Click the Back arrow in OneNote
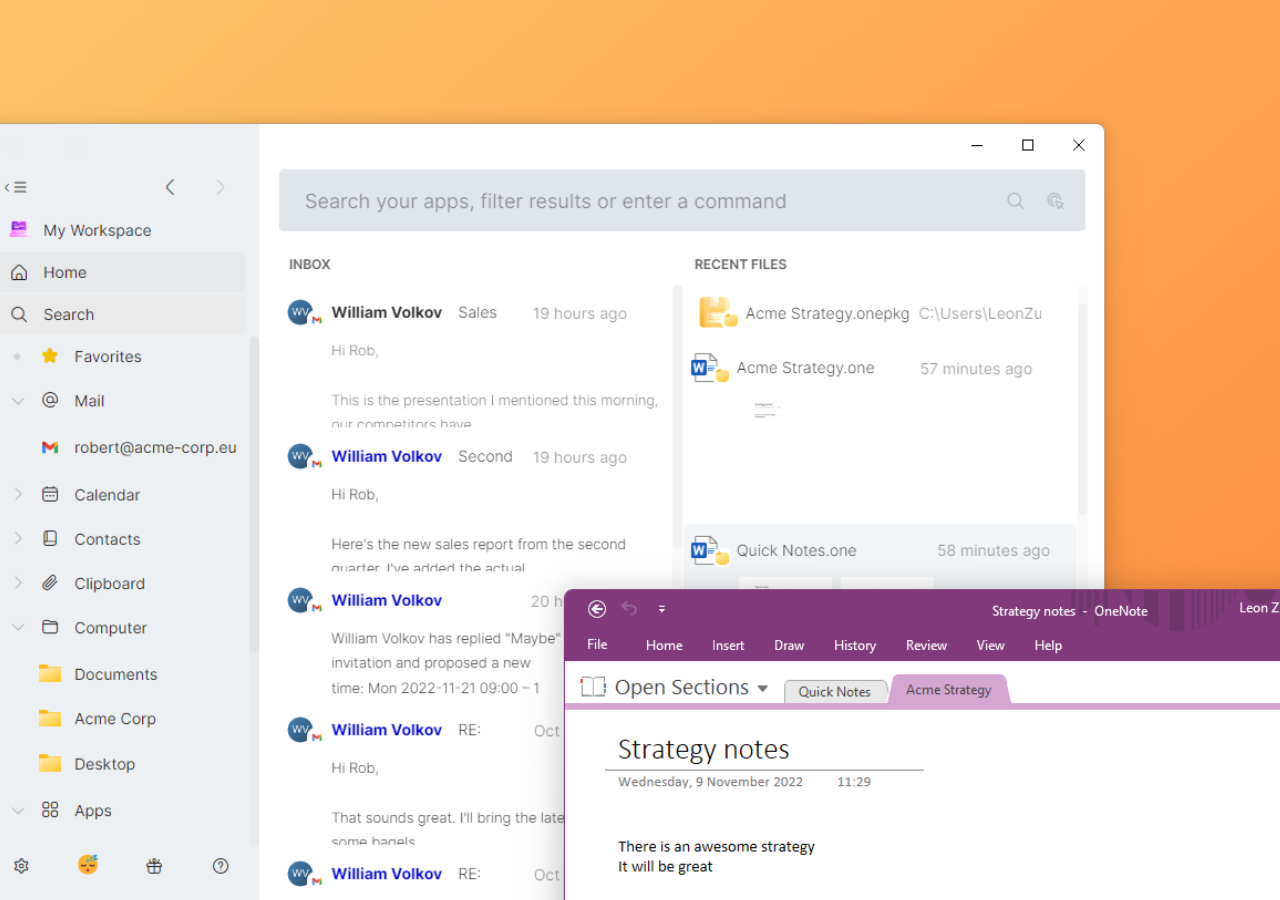The height and width of the screenshot is (900, 1280). point(597,609)
